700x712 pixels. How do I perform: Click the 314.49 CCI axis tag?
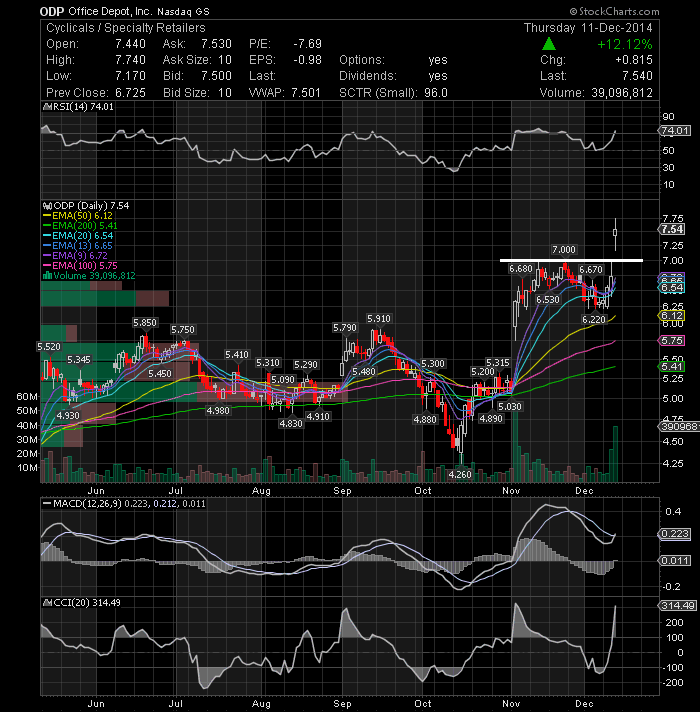[x=677, y=606]
